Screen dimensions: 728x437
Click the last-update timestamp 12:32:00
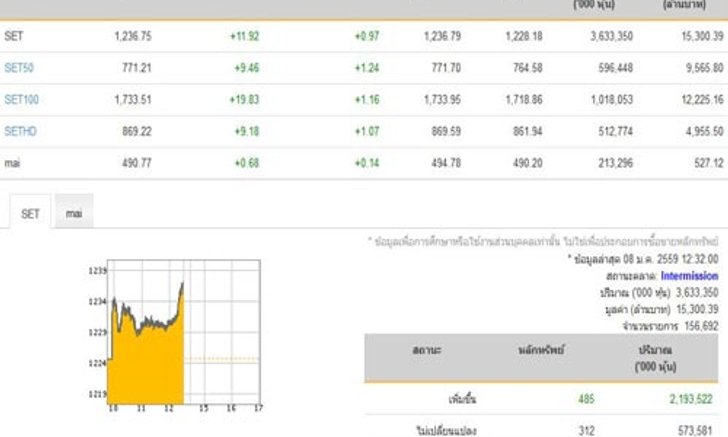point(700,259)
